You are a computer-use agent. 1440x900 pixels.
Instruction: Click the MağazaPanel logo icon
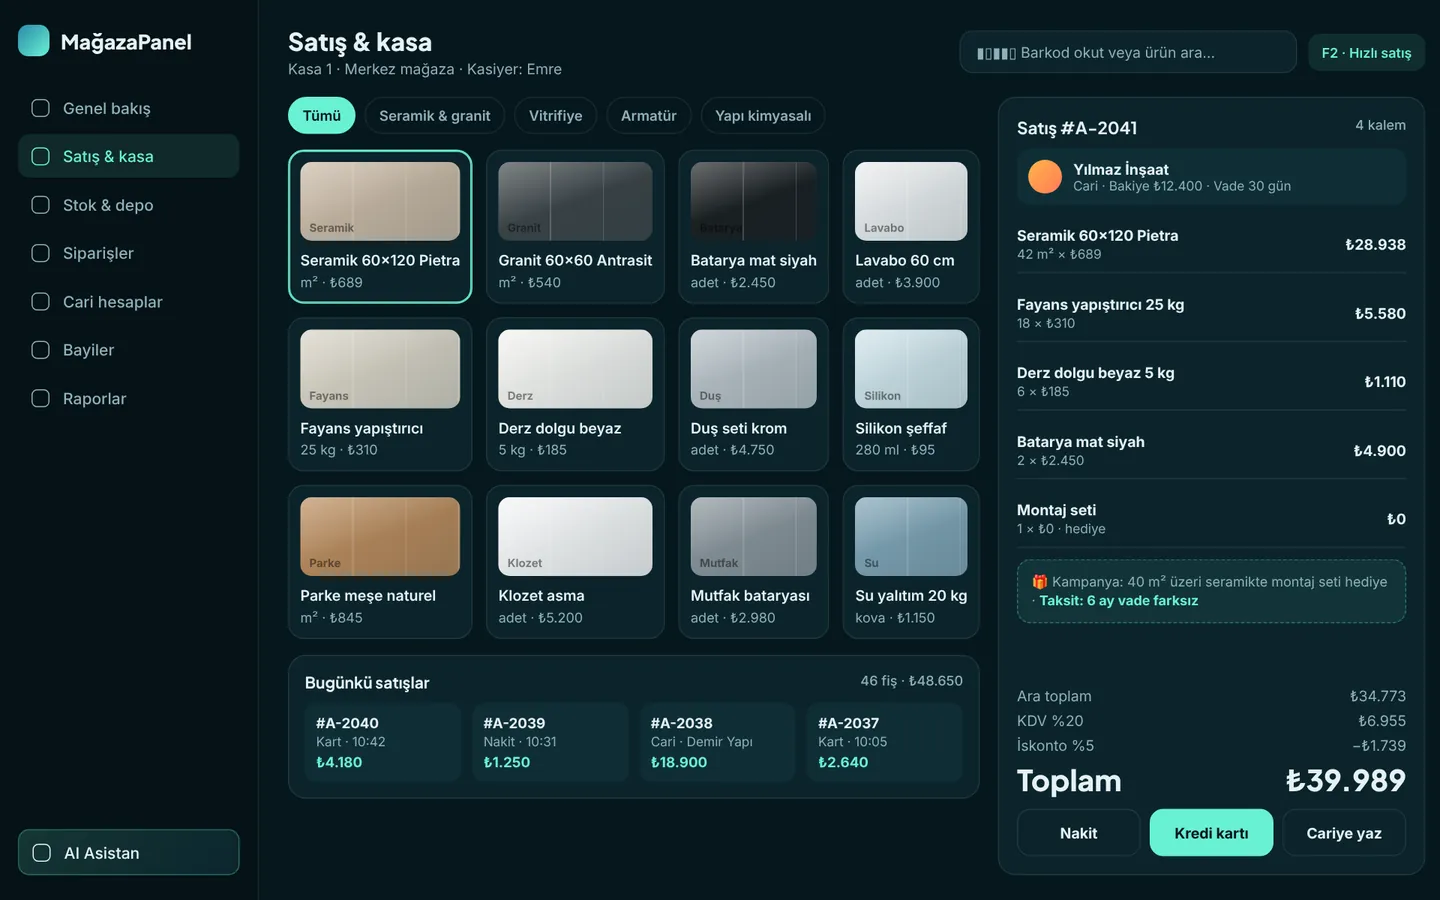pos(34,40)
